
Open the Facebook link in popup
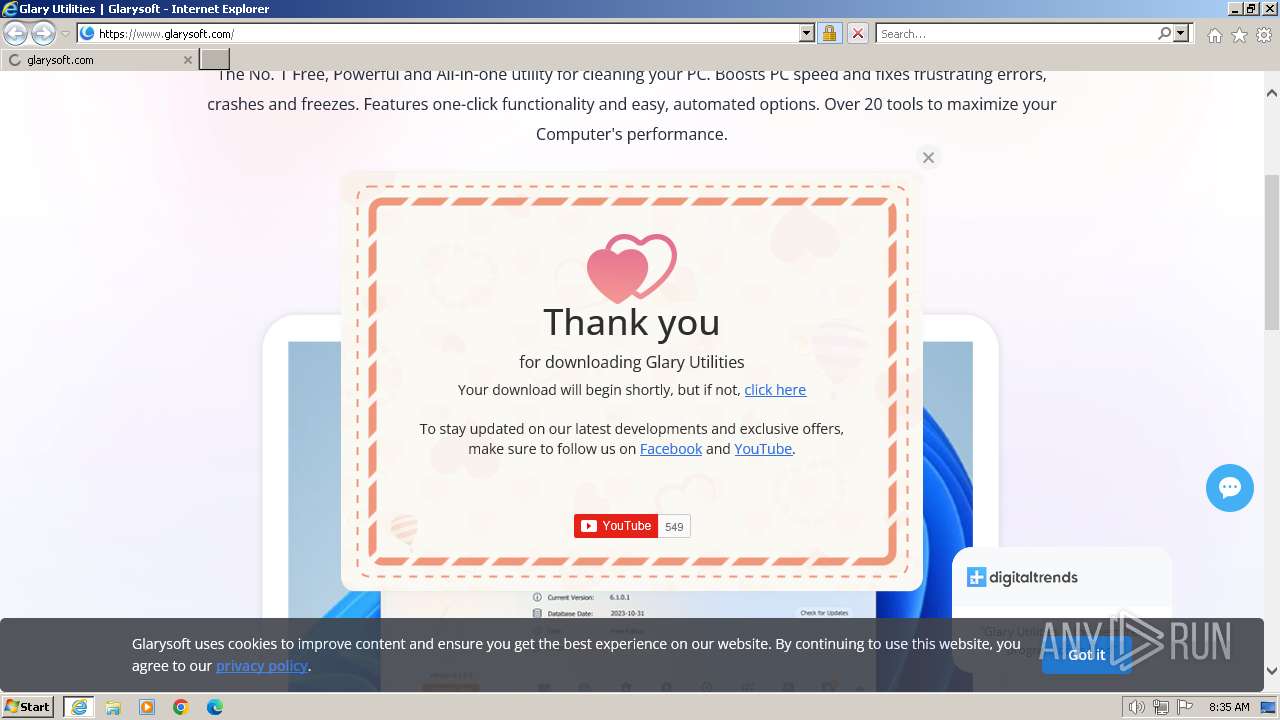coord(671,449)
